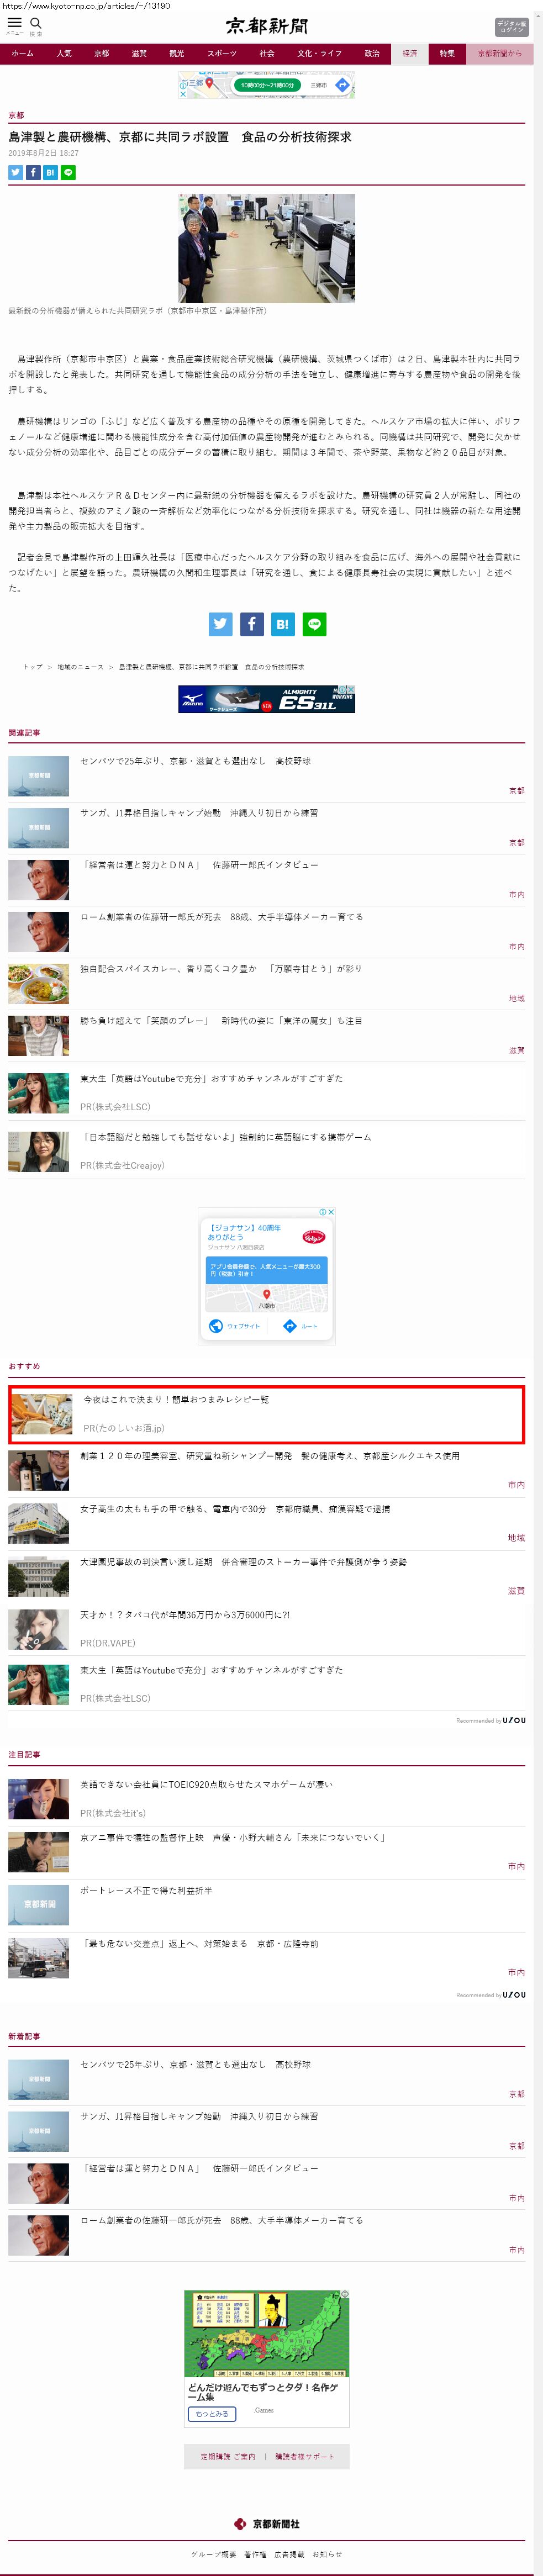Close the ジョナサン ad with X icon
Viewport: 543px width, 2576px height.
331,1212
